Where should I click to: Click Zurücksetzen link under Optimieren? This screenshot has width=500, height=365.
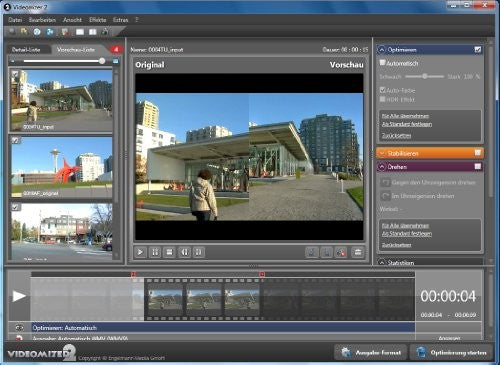[x=397, y=135]
